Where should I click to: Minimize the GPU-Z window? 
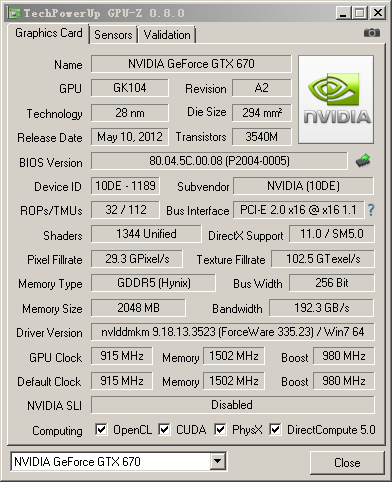point(343,13)
